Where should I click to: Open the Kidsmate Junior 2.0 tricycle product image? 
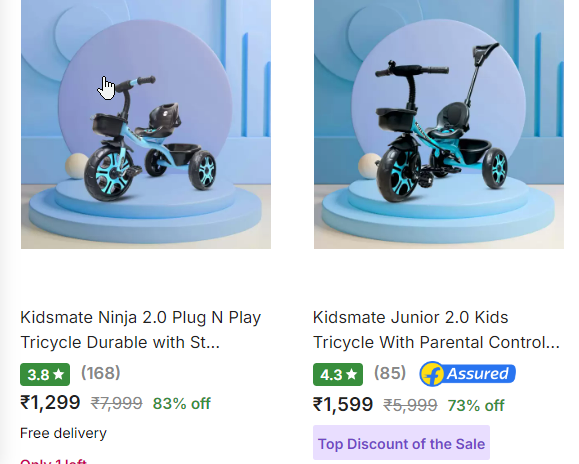tap(439, 124)
